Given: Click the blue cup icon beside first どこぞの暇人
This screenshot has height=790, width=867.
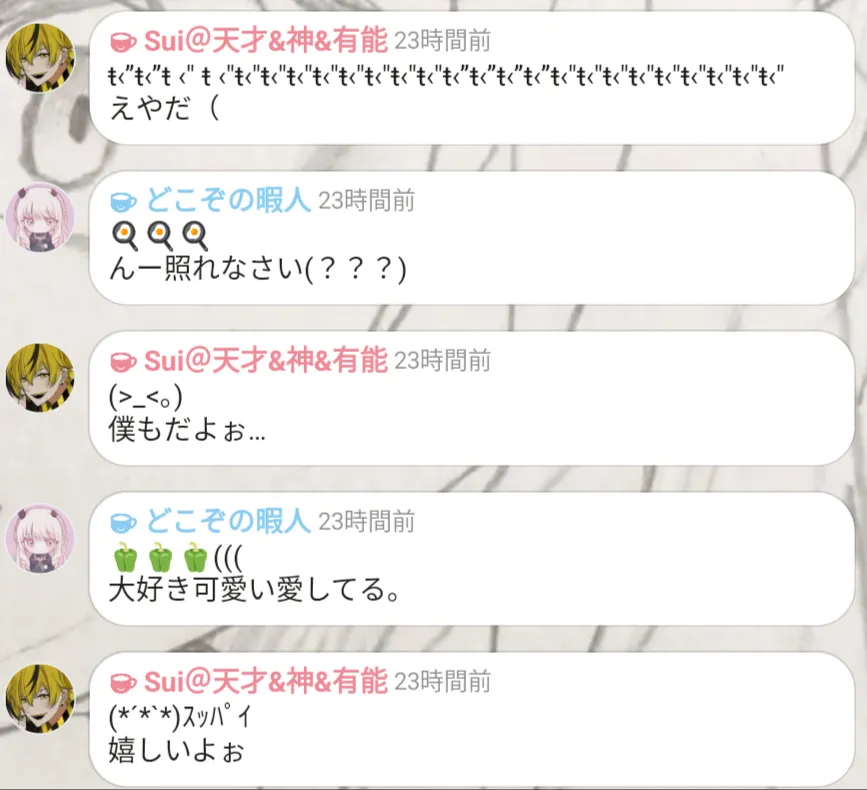Looking at the screenshot, I should [123, 202].
